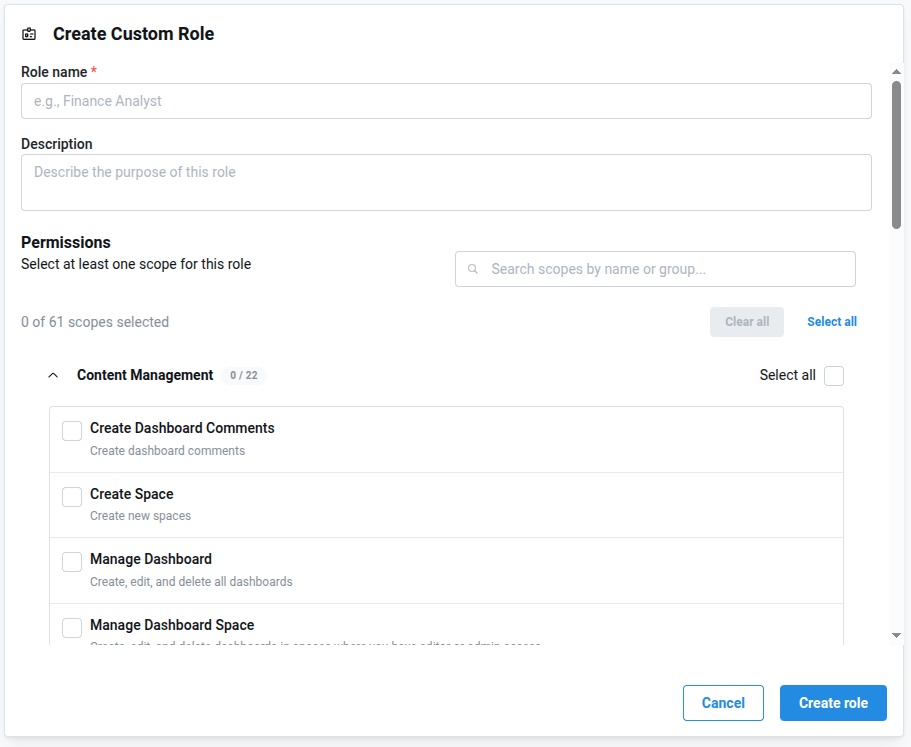Click the Content Management group header
This screenshot has height=747, width=911.
144,375
